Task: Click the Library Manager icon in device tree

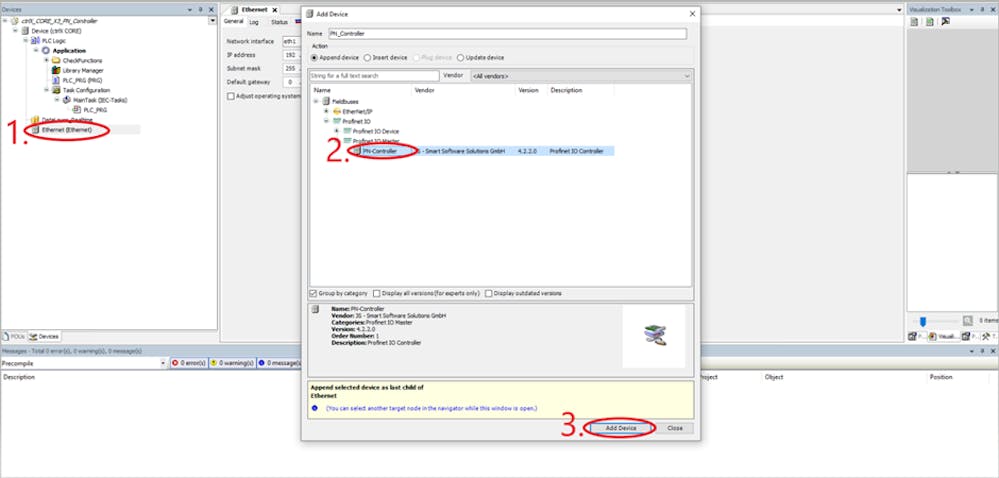Action: [x=56, y=70]
